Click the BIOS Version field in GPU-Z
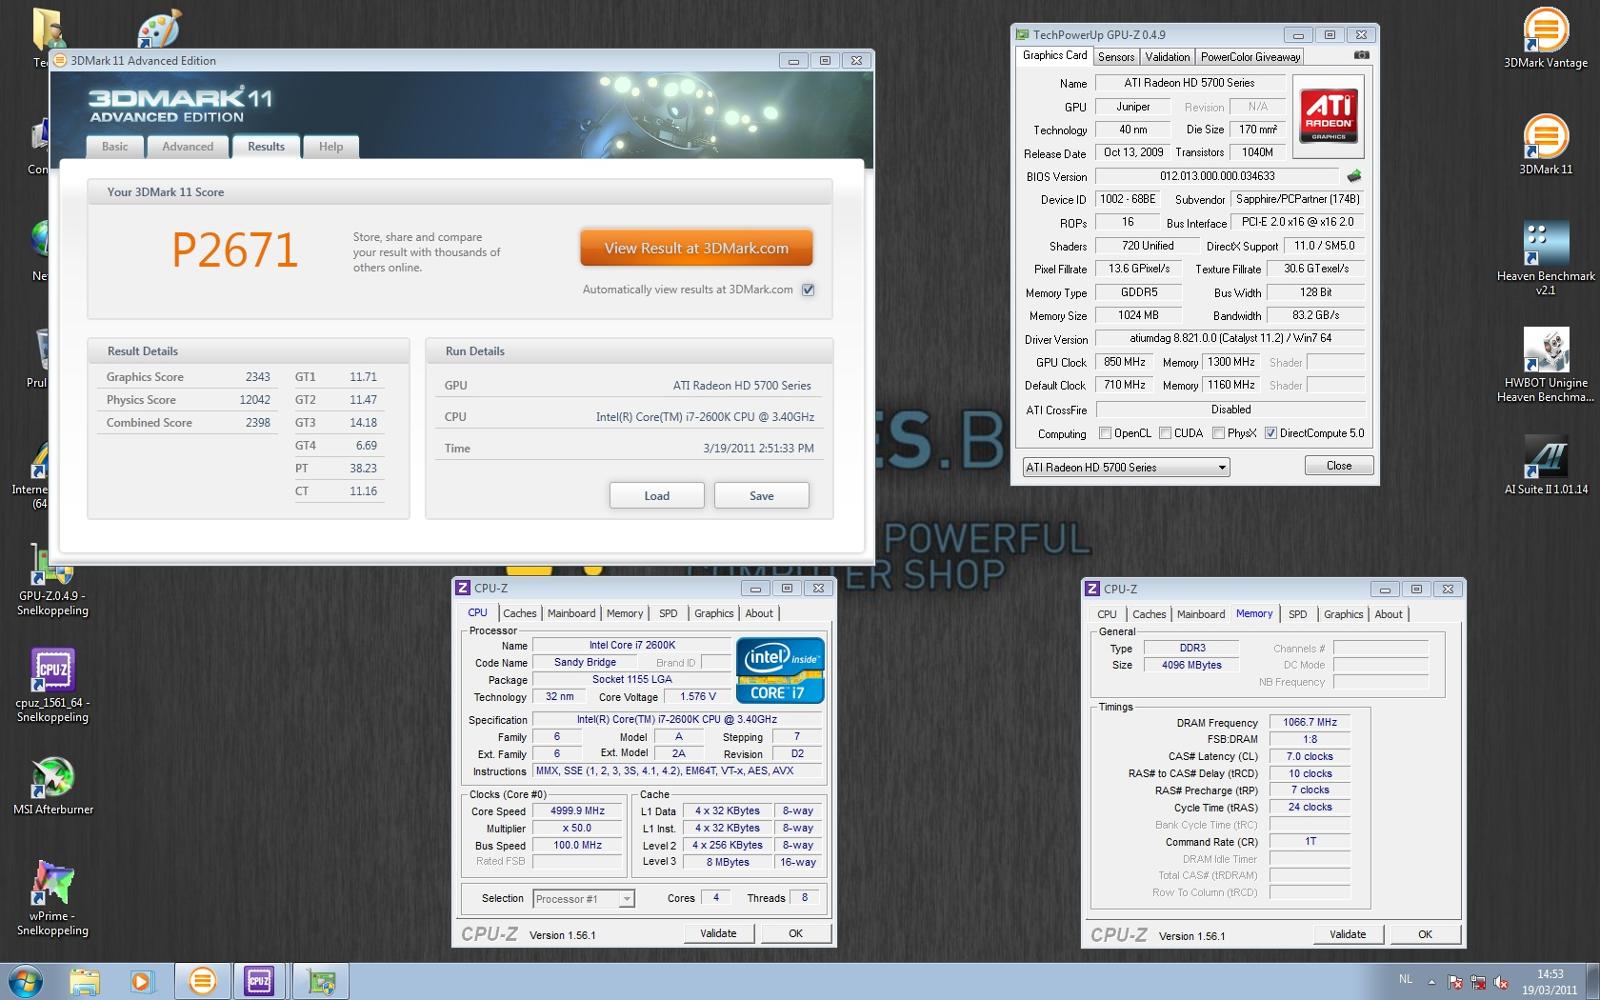 click(x=1217, y=176)
